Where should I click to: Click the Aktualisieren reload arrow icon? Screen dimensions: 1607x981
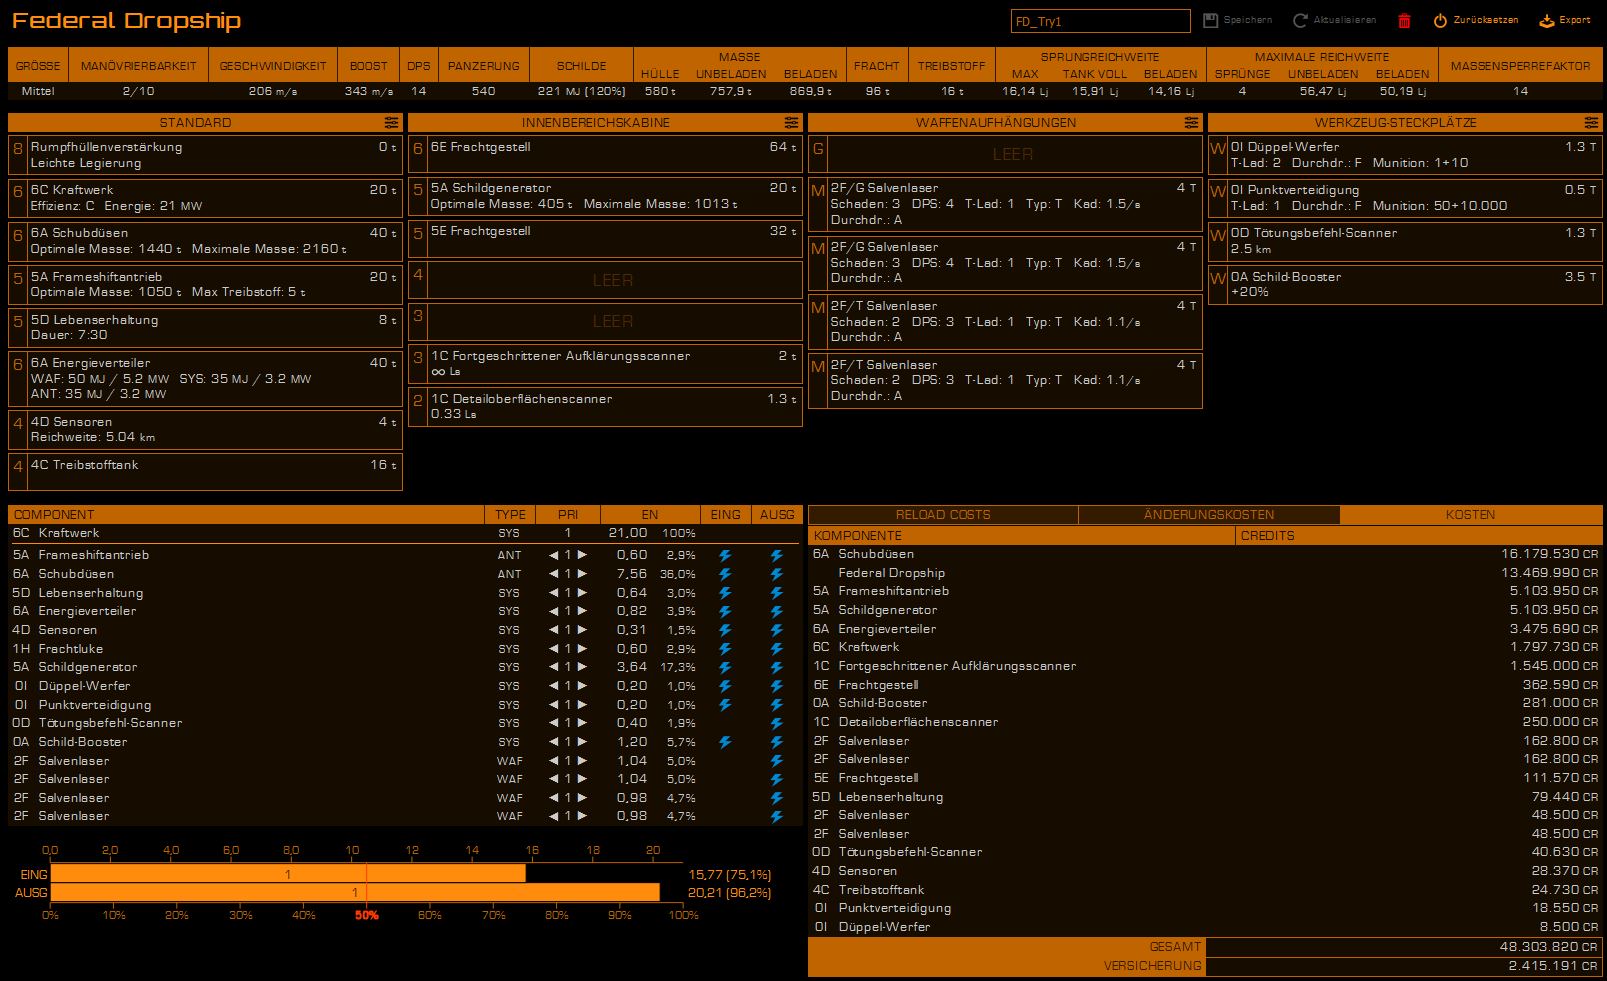click(x=1300, y=20)
